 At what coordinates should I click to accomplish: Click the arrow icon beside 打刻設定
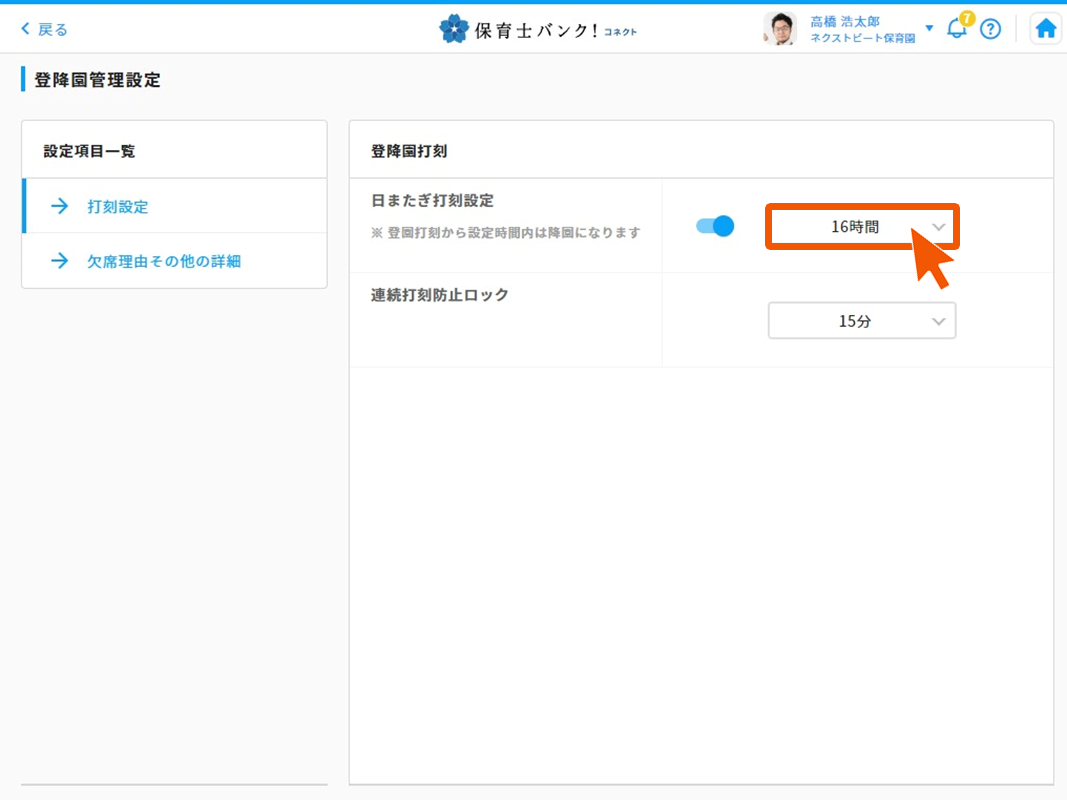tap(60, 206)
